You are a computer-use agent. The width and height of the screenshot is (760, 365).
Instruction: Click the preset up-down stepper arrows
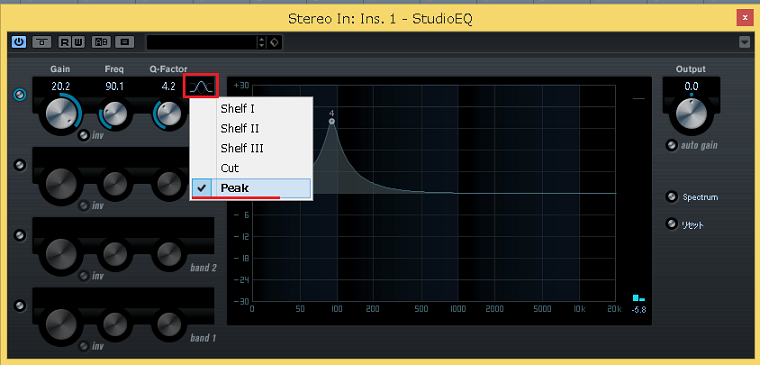click(262, 42)
